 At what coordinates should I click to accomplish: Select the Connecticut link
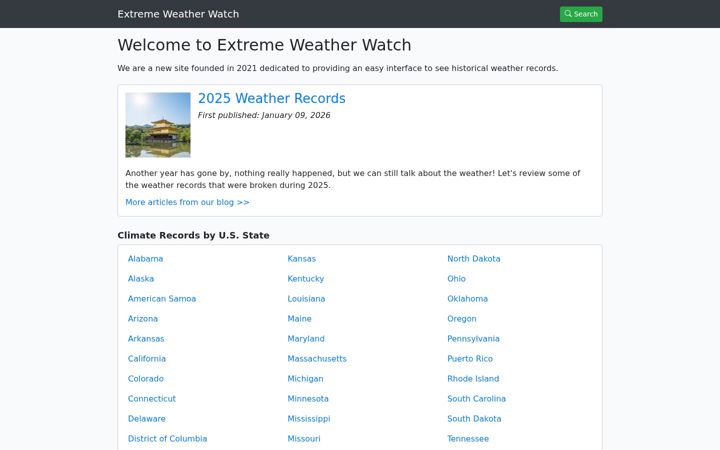[152, 399]
